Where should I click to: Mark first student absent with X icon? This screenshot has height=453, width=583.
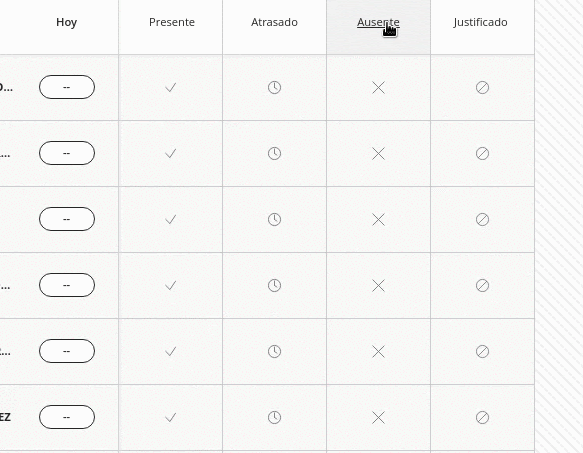pyautogui.click(x=379, y=88)
